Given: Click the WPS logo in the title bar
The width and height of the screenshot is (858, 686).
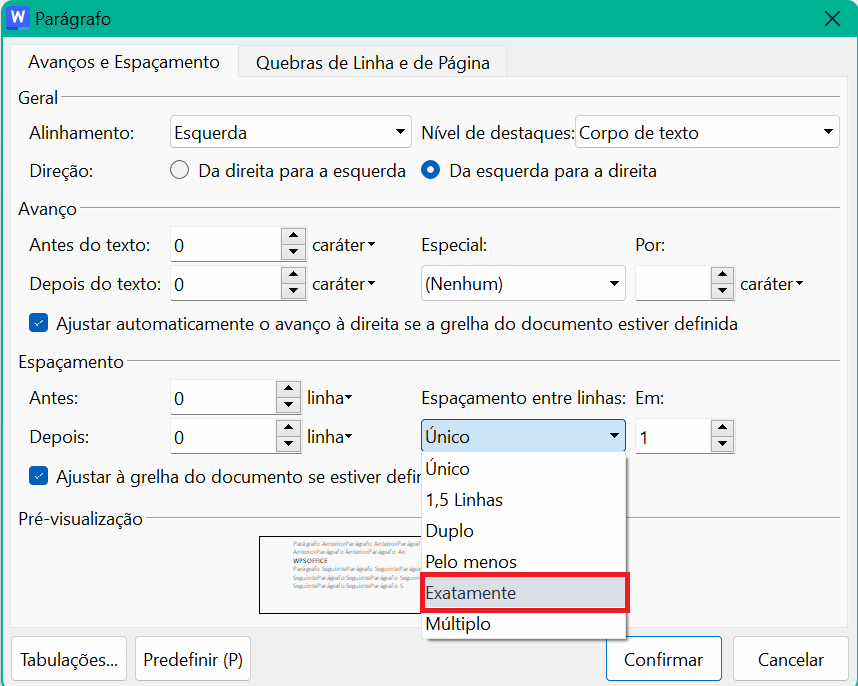Looking at the screenshot, I should [x=17, y=19].
